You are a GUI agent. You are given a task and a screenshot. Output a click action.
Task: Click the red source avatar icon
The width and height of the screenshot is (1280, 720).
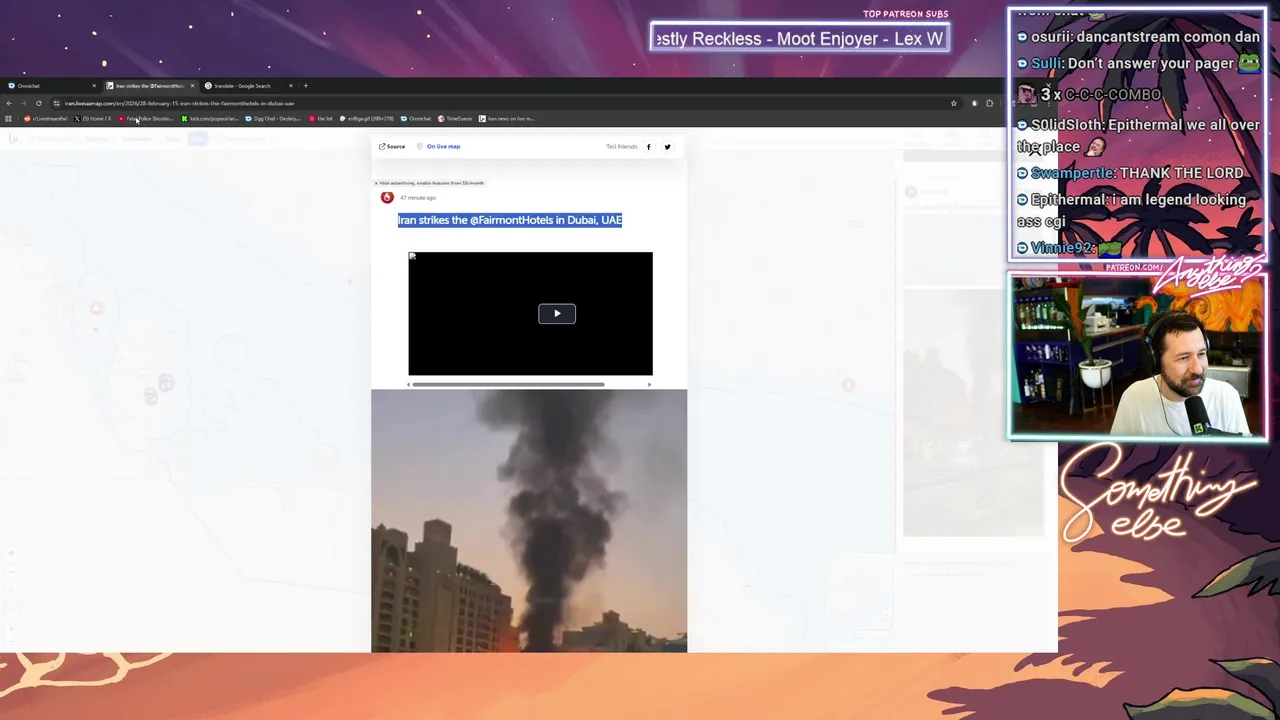[x=387, y=197]
